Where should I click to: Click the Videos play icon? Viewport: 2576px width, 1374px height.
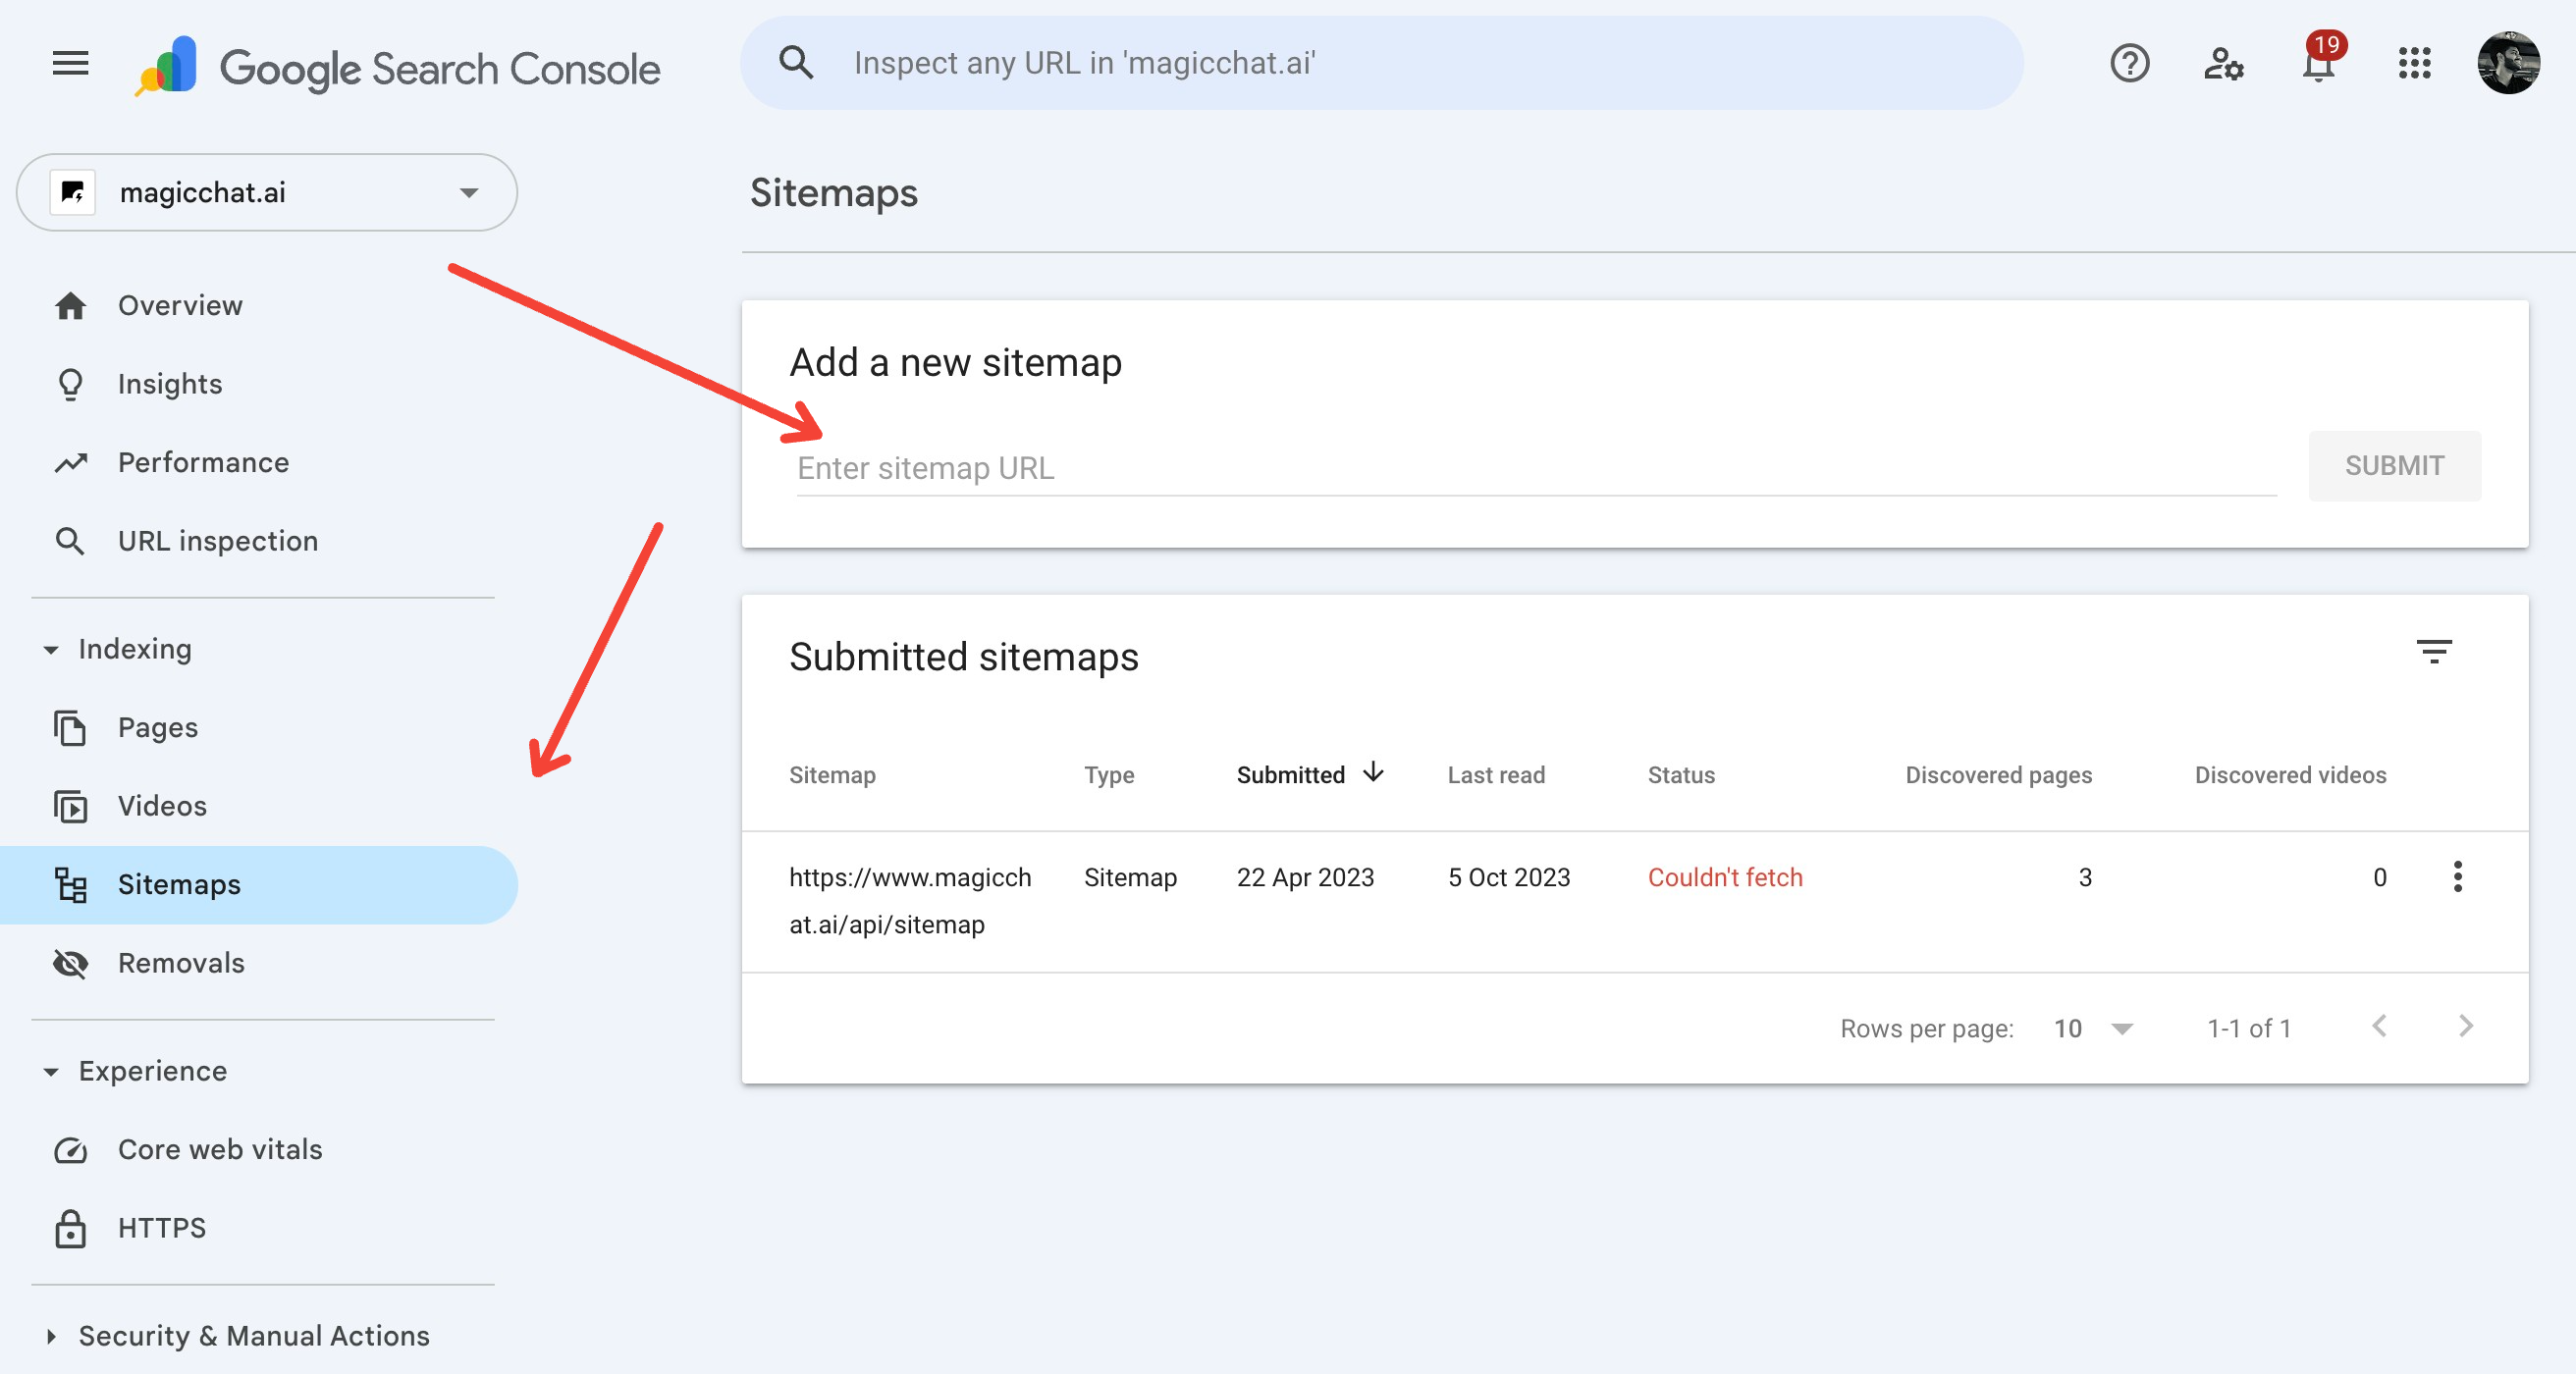coord(70,806)
